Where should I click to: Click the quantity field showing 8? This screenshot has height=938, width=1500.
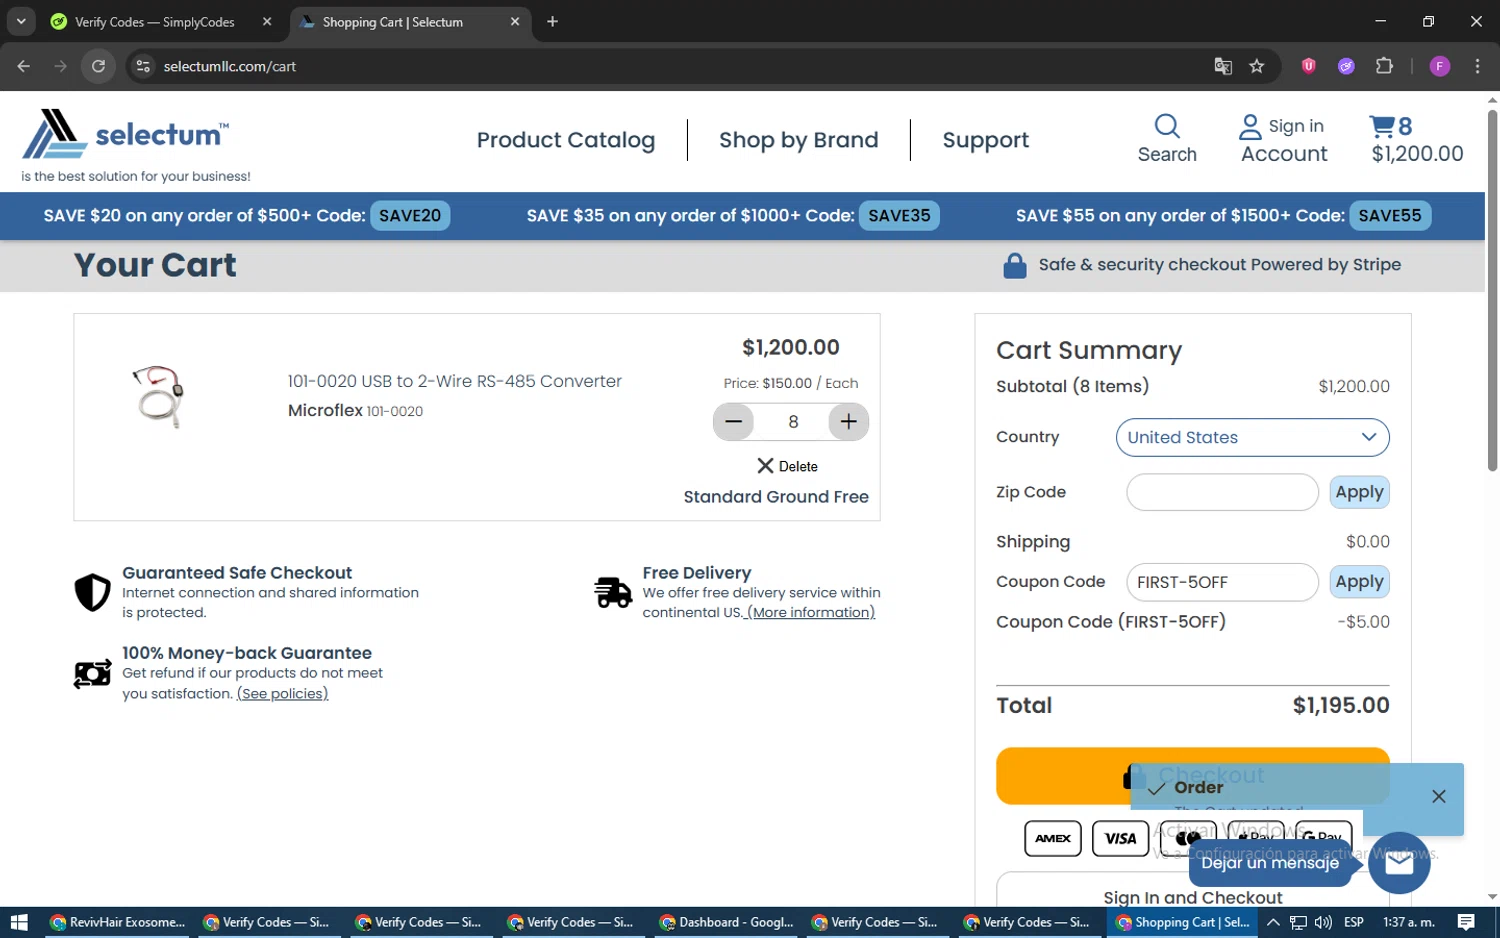pyautogui.click(x=792, y=422)
